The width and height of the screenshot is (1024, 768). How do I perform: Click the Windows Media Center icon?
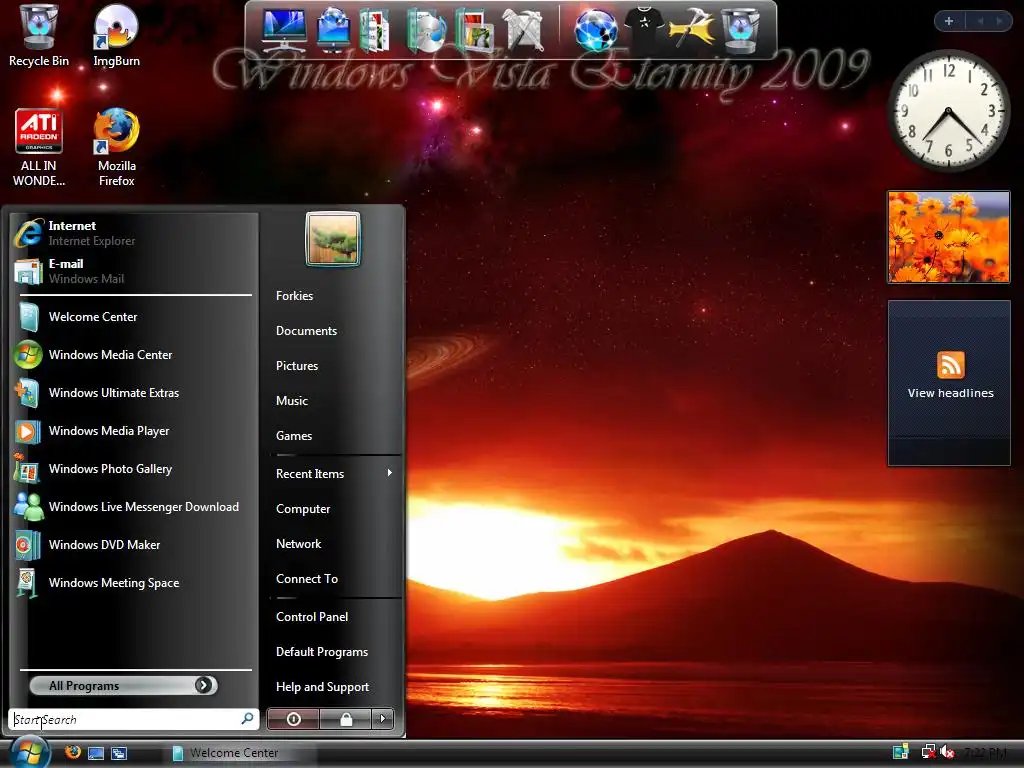(x=28, y=355)
